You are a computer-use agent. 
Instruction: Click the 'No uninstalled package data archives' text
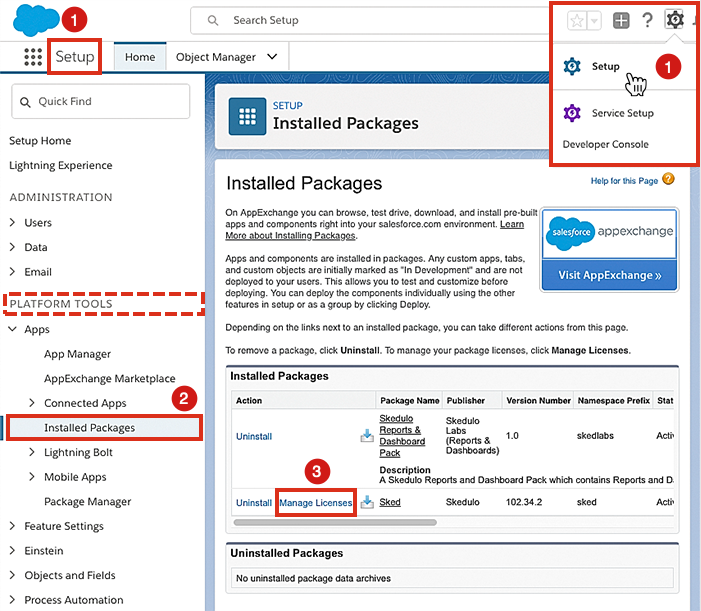point(313,578)
